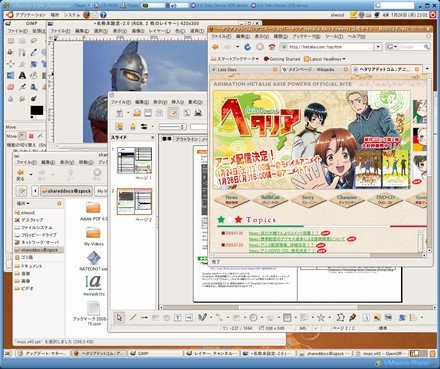Select GIMP's Rectangle Select tool
The height and width of the screenshot is (369, 440).
point(11,41)
